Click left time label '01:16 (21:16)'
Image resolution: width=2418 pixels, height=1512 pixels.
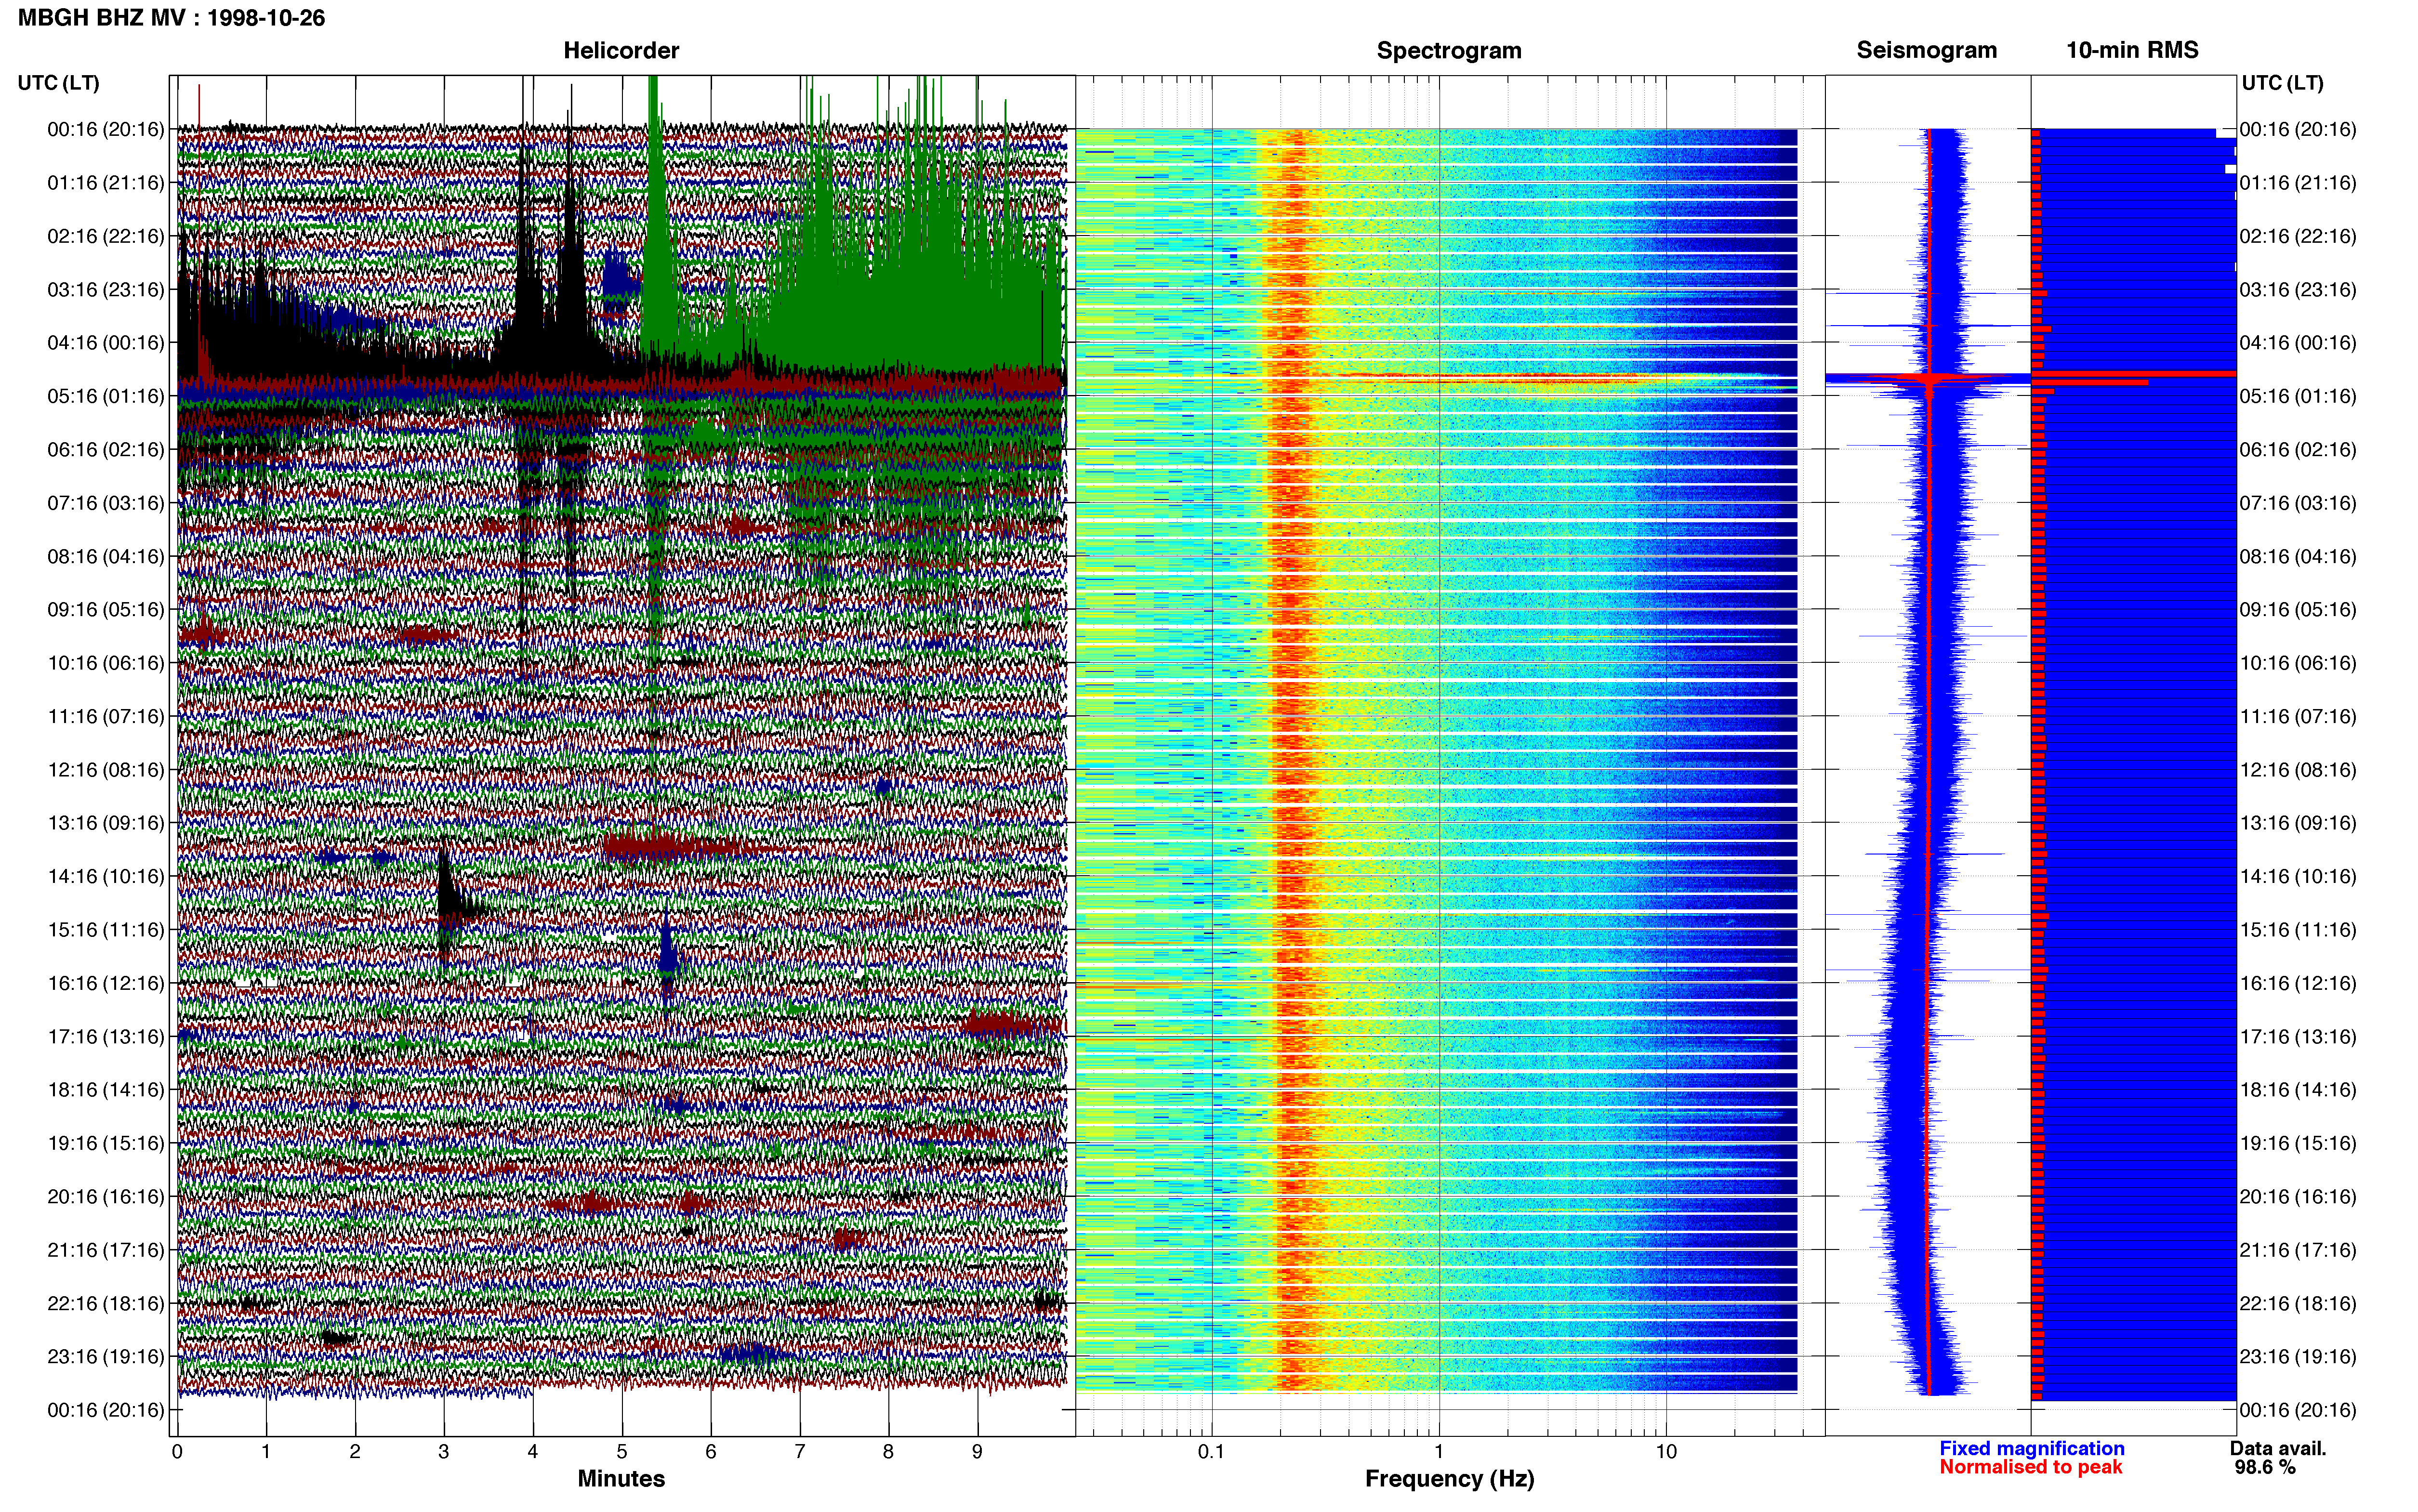pos(106,183)
